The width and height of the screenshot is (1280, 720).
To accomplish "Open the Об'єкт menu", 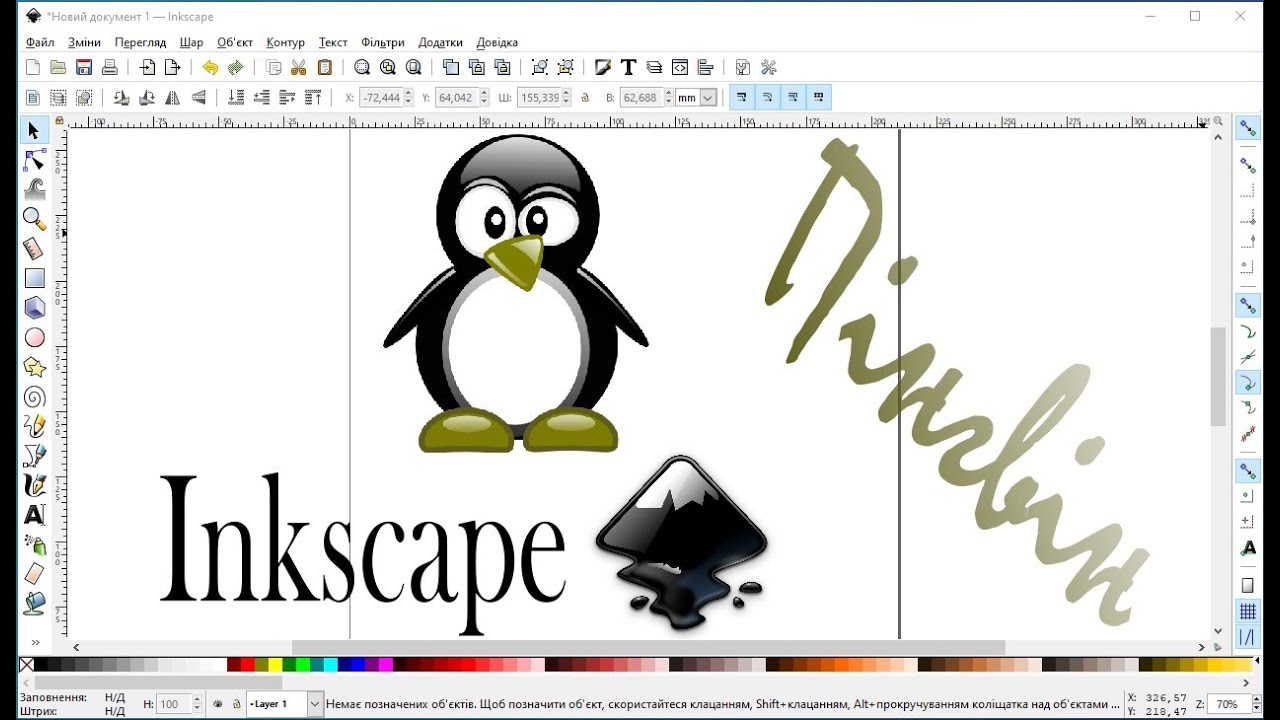I will coord(235,42).
